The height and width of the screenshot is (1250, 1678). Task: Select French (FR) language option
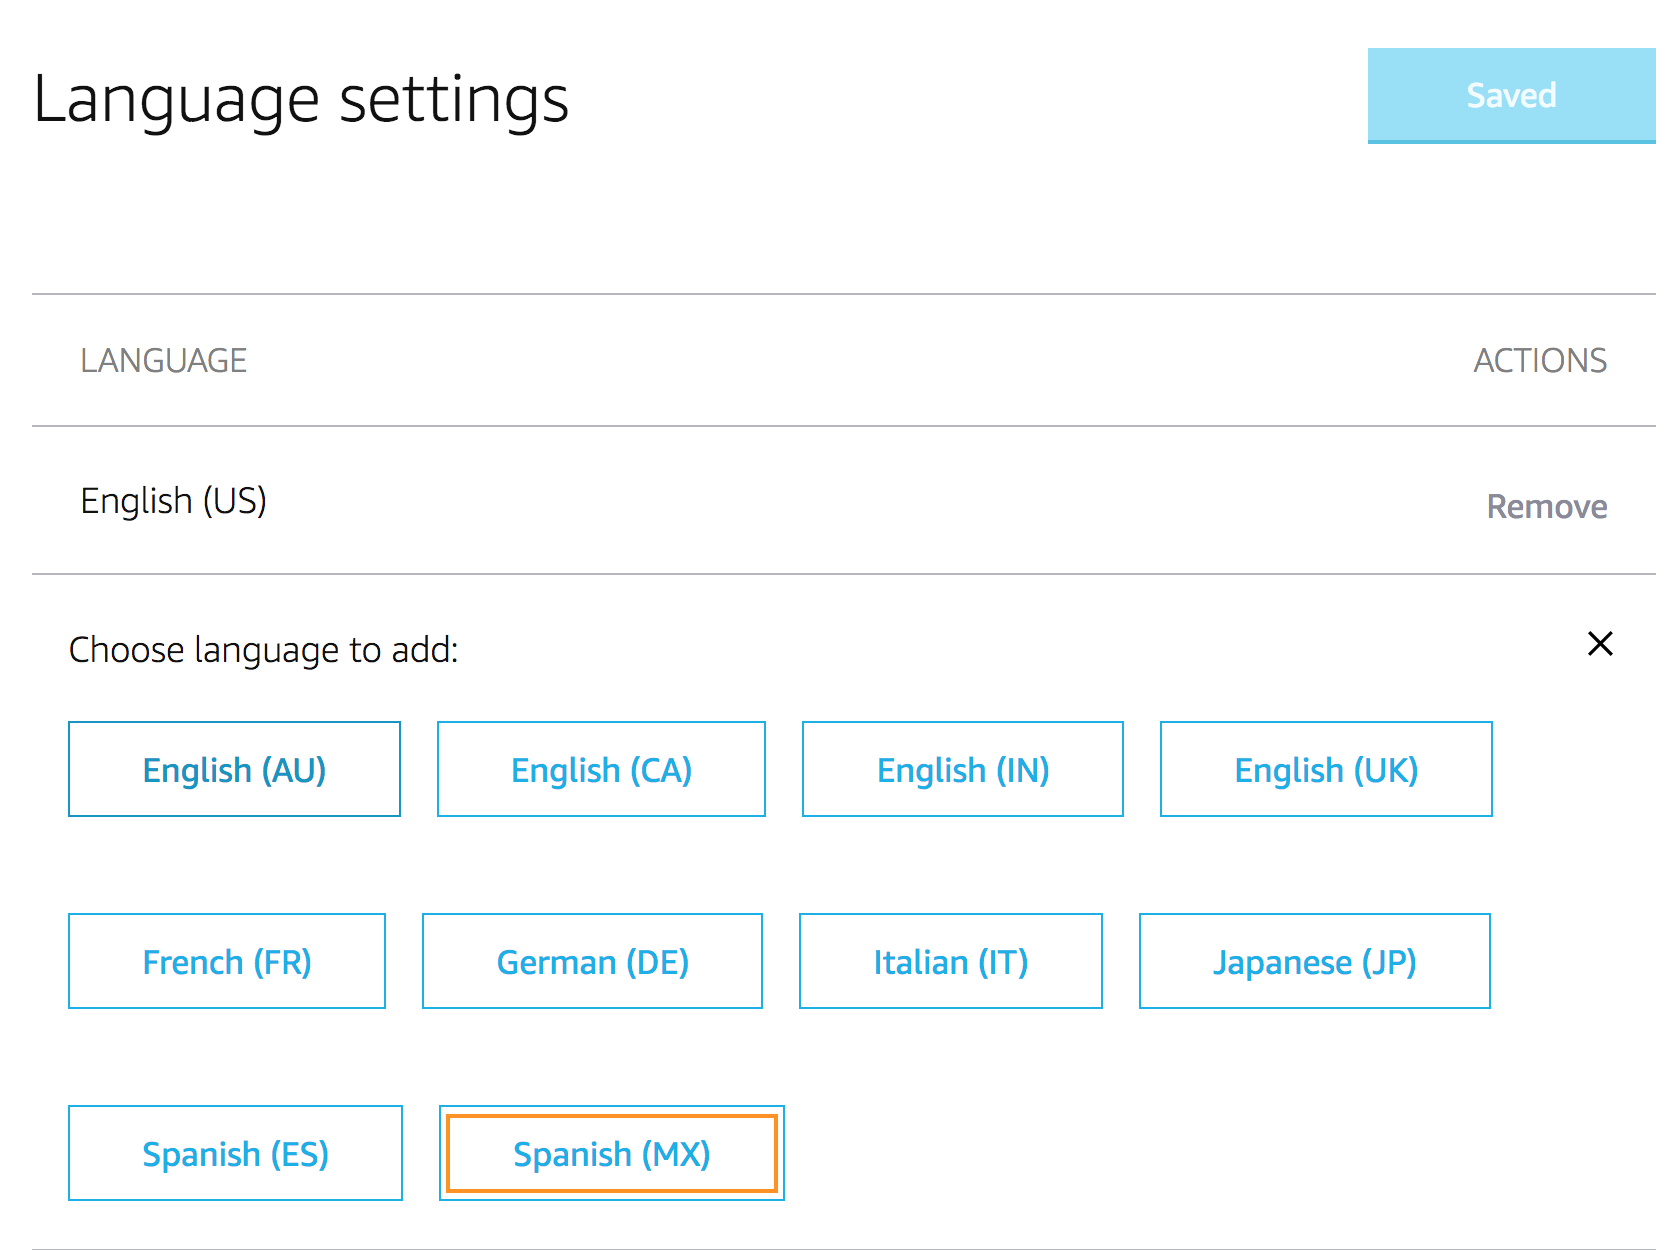coord(226,961)
